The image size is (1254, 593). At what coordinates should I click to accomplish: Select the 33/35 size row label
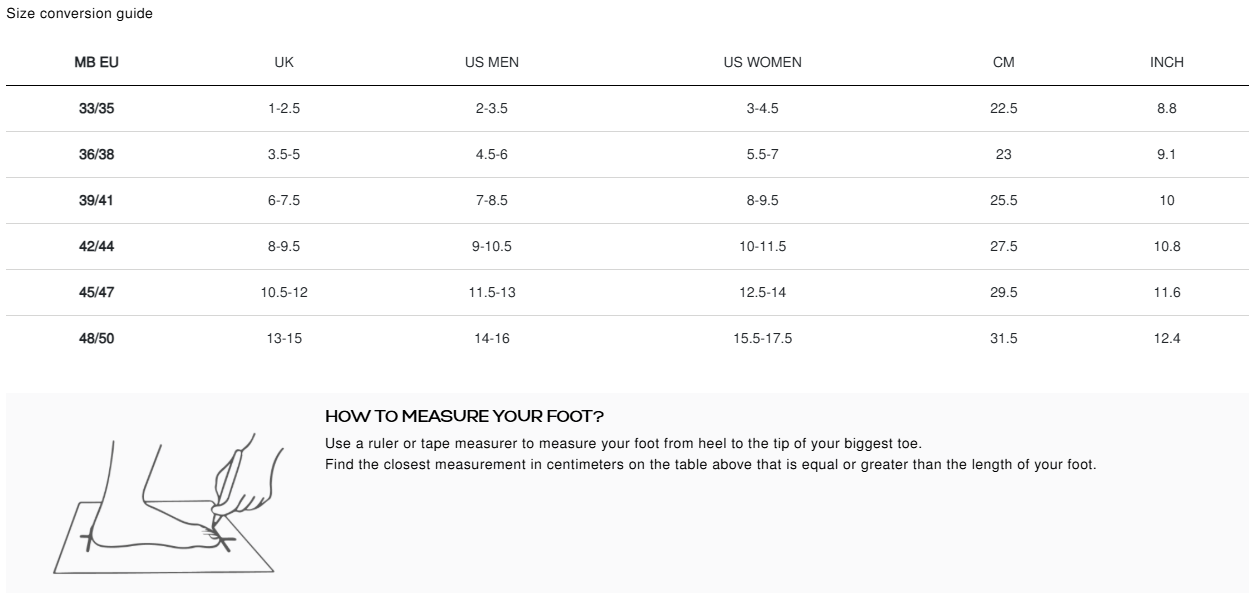(97, 108)
